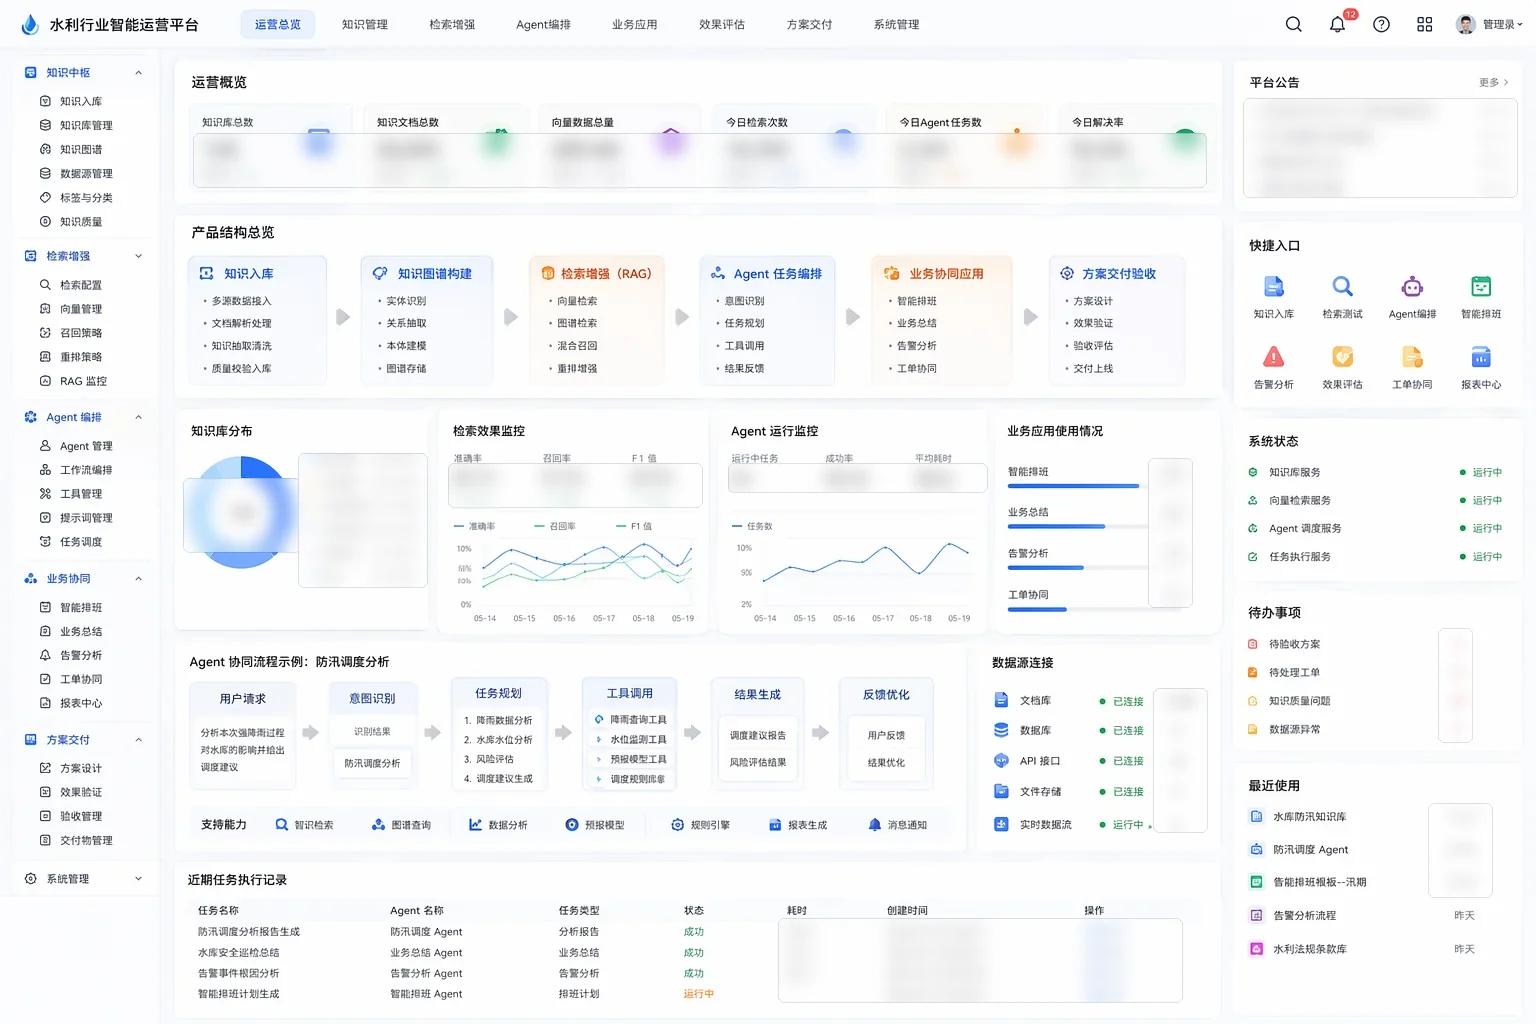1536x1024 pixels.
Task: Open 知识图谱 in sidebar
Action: pos(81,149)
